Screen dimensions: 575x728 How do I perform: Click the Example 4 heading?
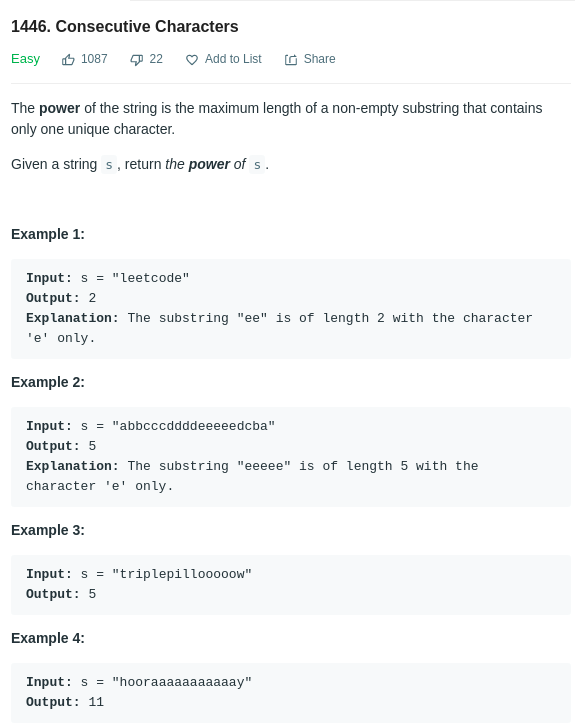tap(48, 638)
